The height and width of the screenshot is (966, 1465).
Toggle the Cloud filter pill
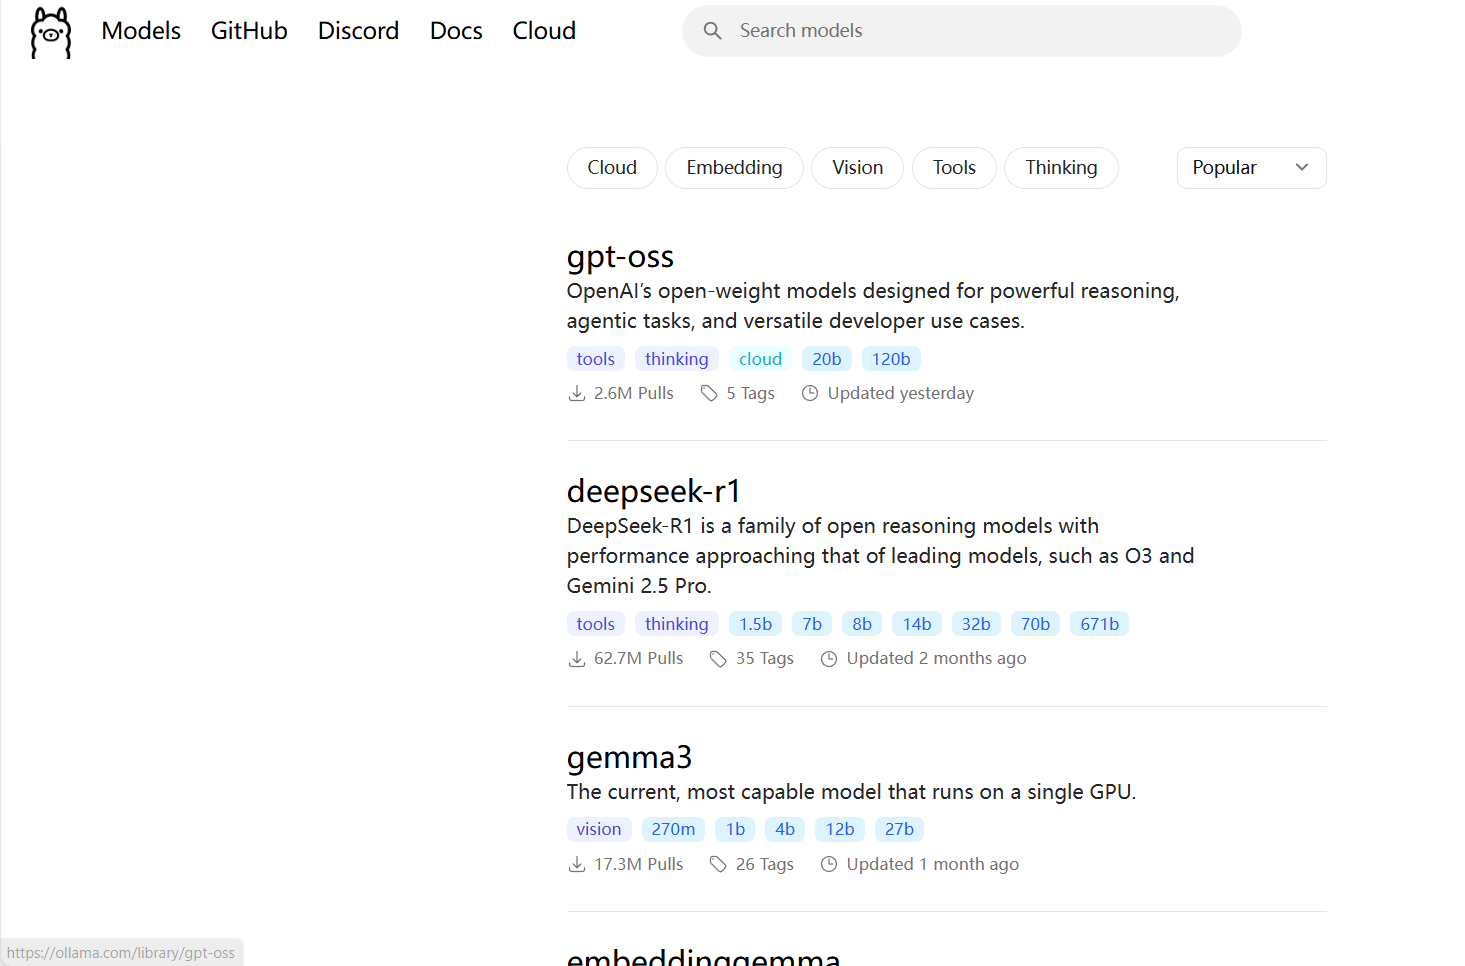612,168
